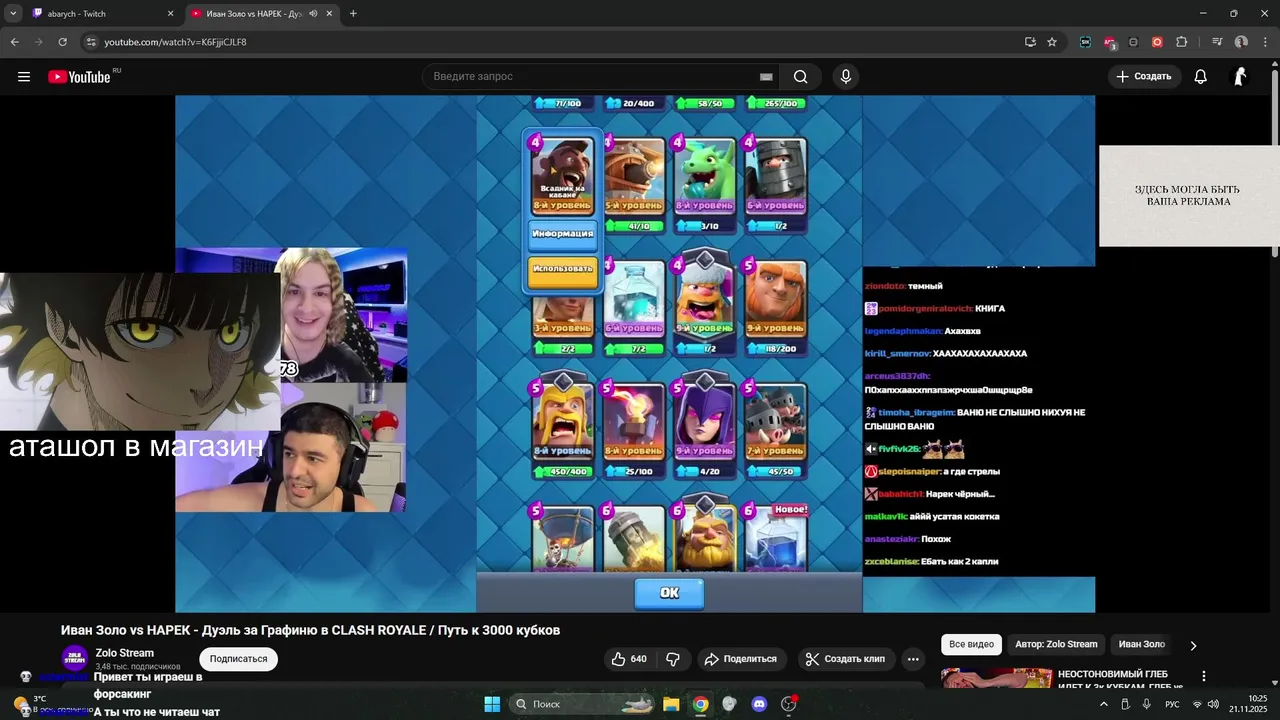Image resolution: width=1280 pixels, height=720 pixels.
Task: Open Chrome media controls icon
Action: click(x=1217, y=42)
